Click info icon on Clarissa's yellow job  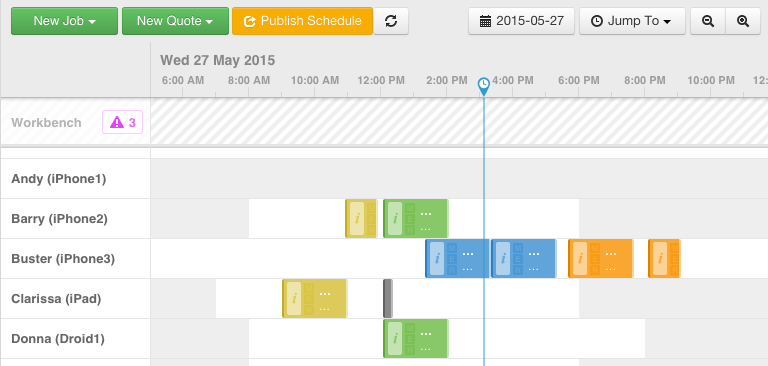(294, 298)
